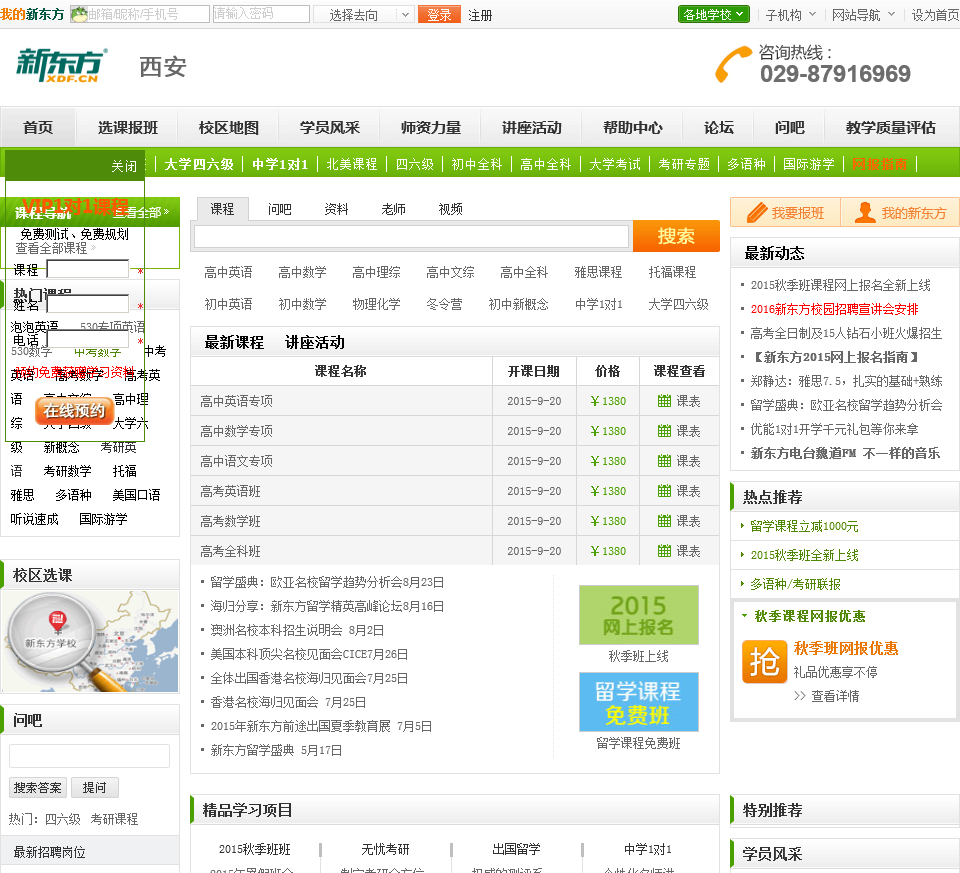Switch to the 视频 search tab
The height and width of the screenshot is (873, 960).
(451, 209)
